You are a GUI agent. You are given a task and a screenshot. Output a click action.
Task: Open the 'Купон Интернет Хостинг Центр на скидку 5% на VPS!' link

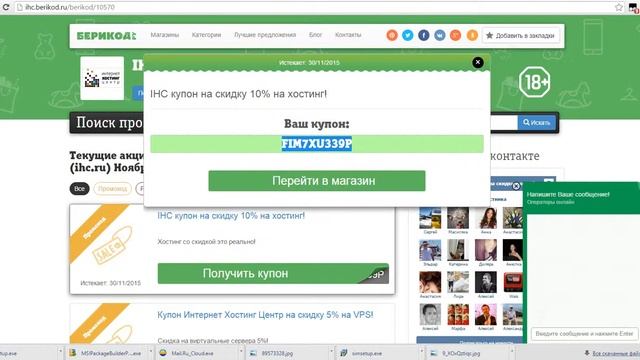(x=265, y=315)
